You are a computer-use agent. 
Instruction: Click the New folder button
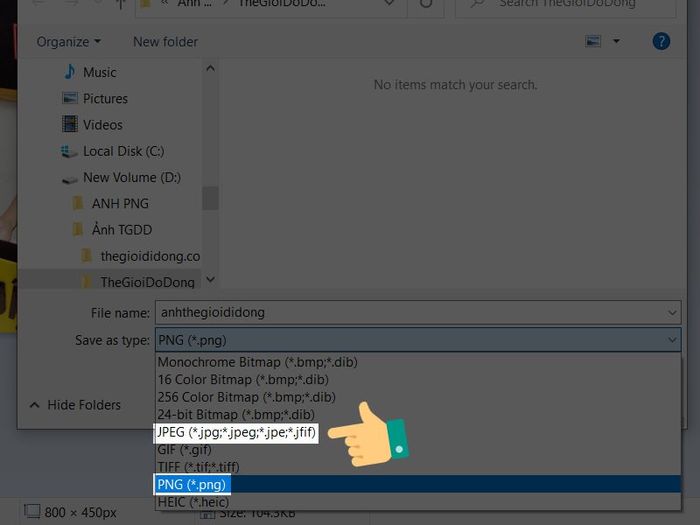point(165,42)
